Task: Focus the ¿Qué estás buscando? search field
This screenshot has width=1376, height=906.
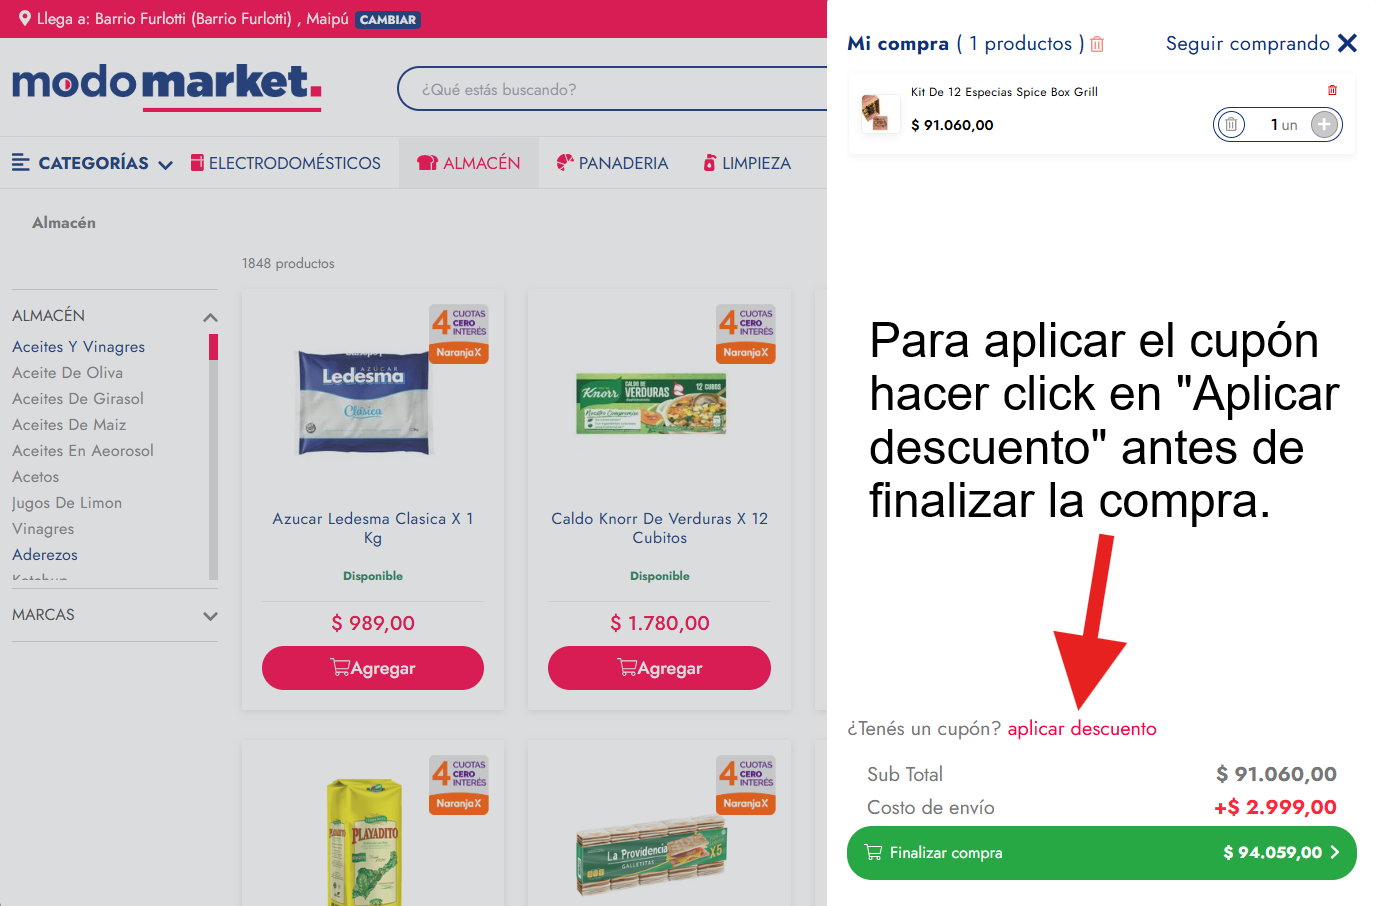Action: click(612, 89)
